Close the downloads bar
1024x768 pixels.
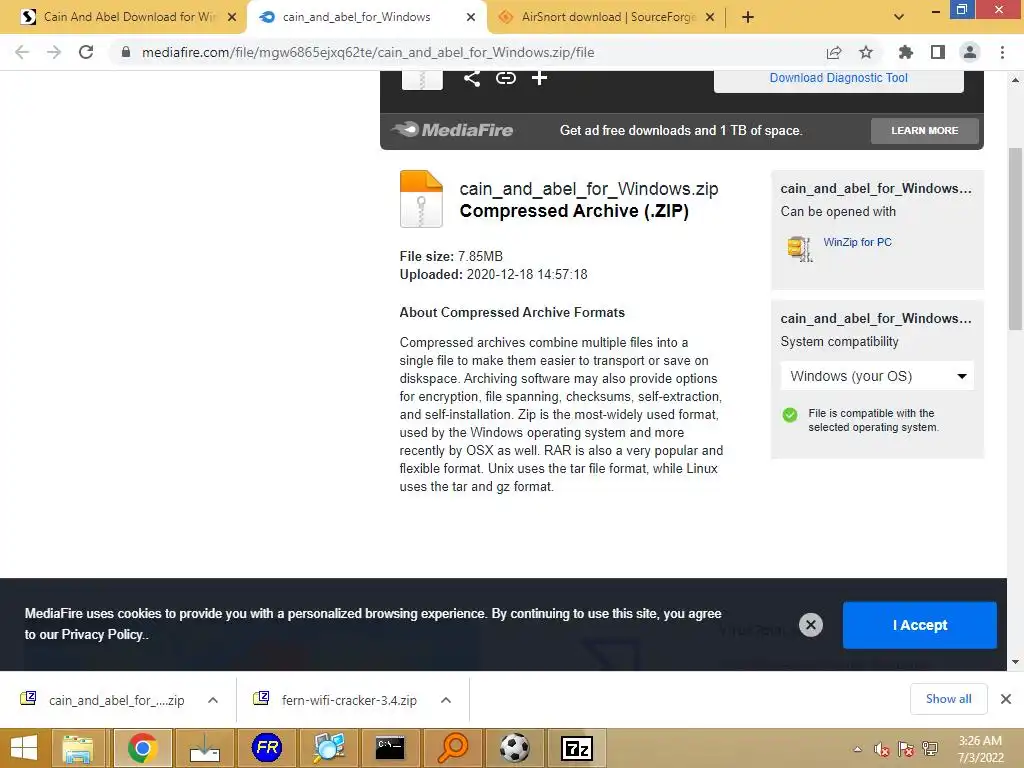point(1006,699)
